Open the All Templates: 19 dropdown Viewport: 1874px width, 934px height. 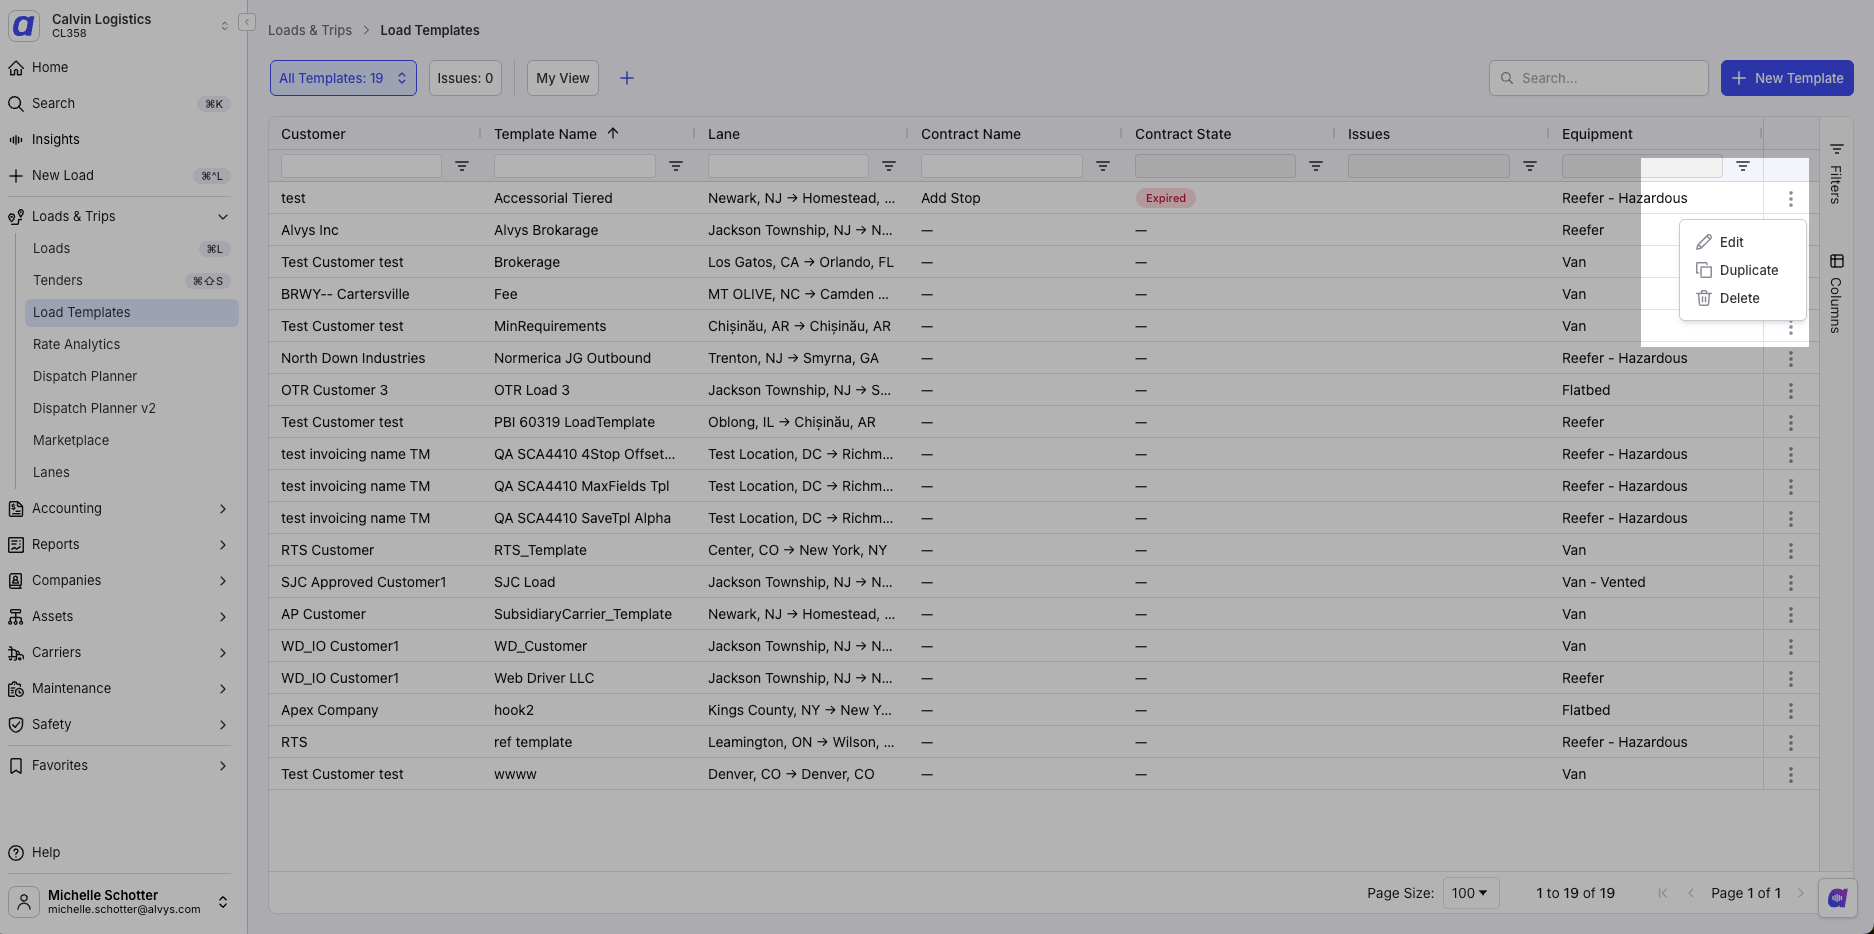(343, 78)
